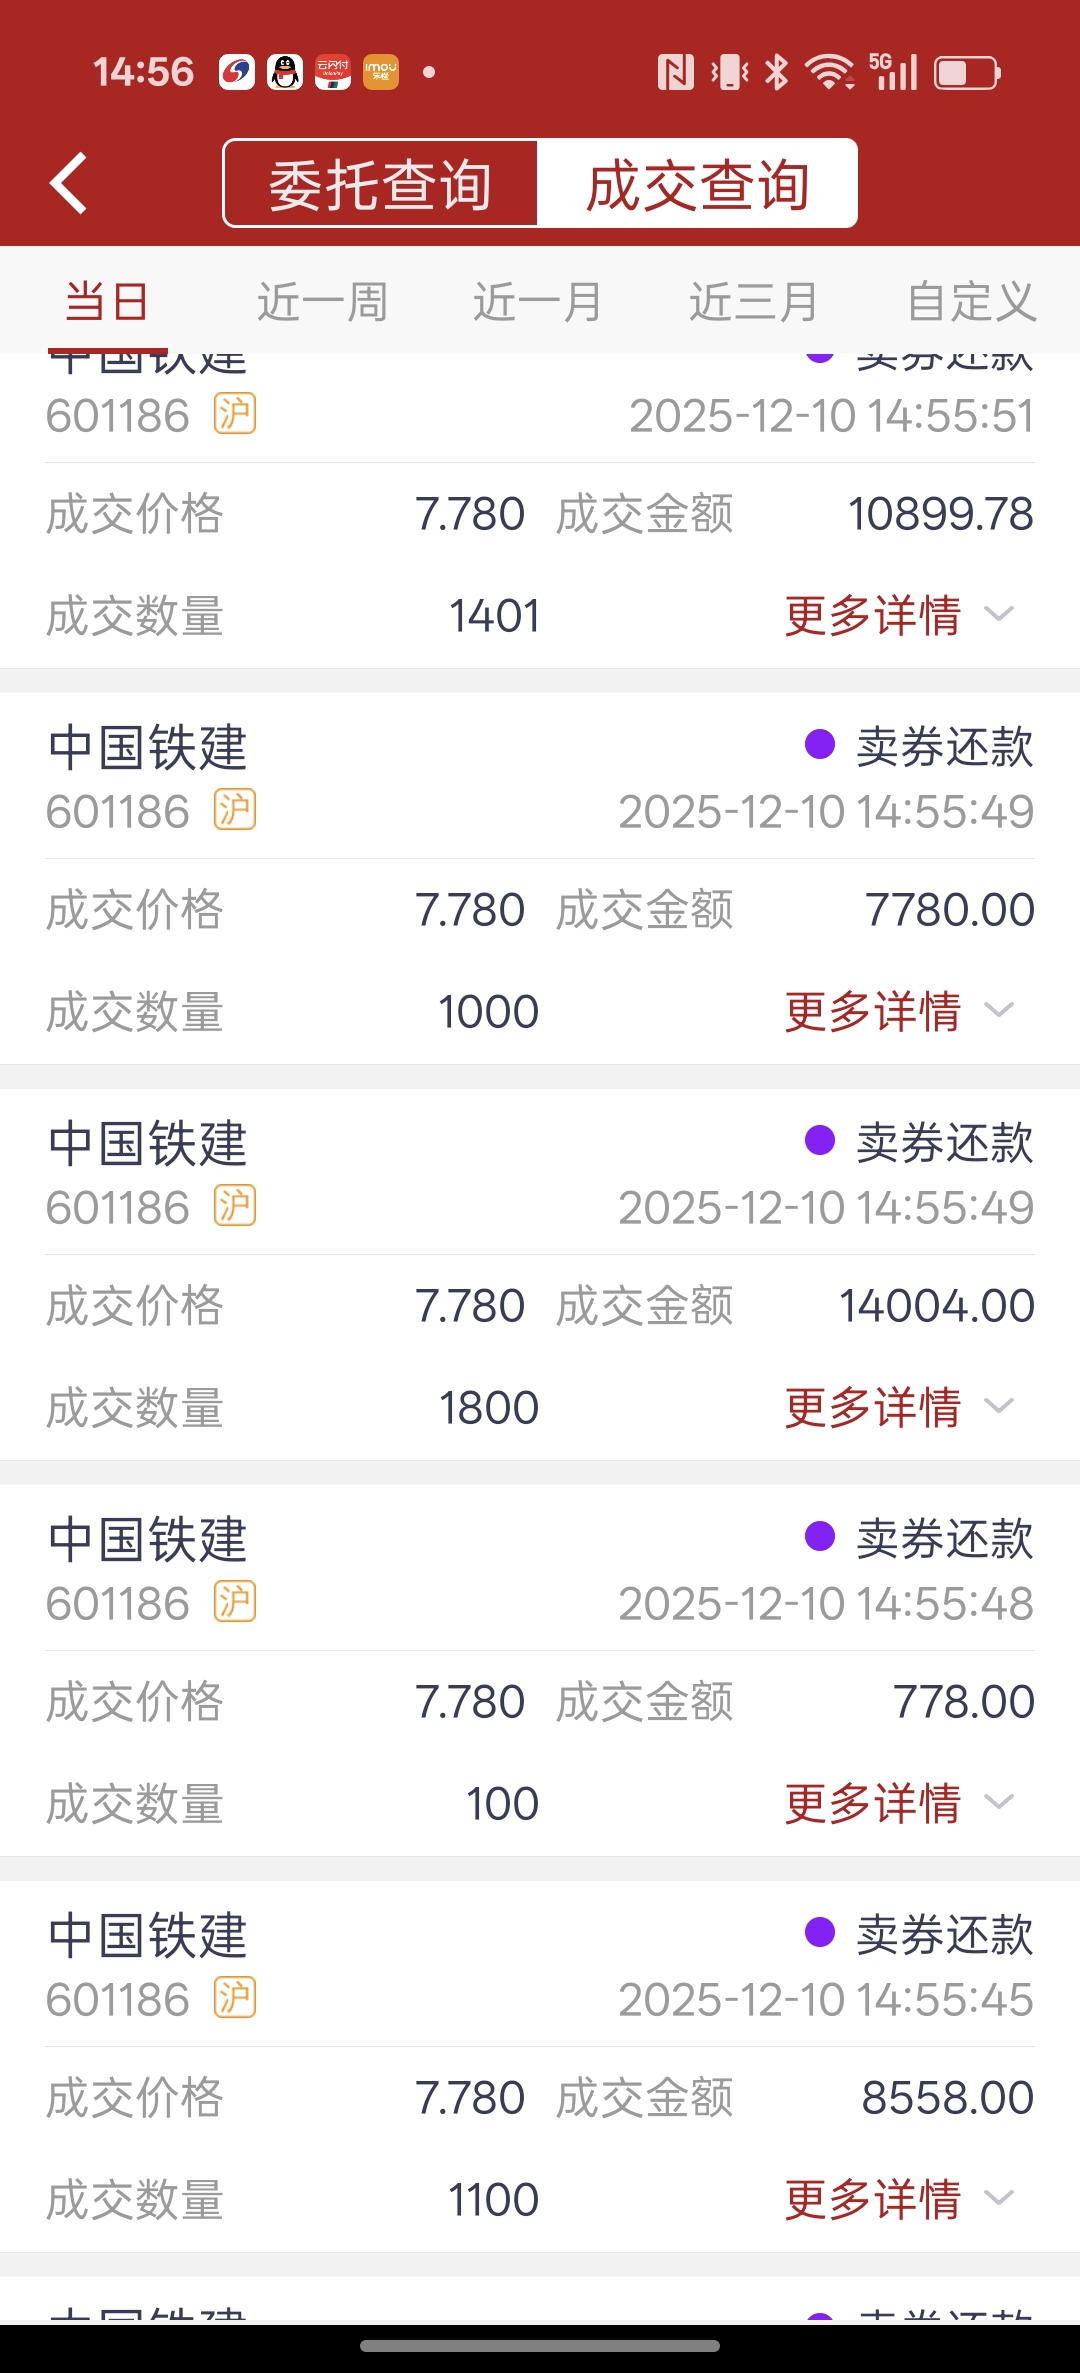Select the 近三月 tab
Image resolution: width=1080 pixels, height=2373 pixels.
tap(754, 301)
